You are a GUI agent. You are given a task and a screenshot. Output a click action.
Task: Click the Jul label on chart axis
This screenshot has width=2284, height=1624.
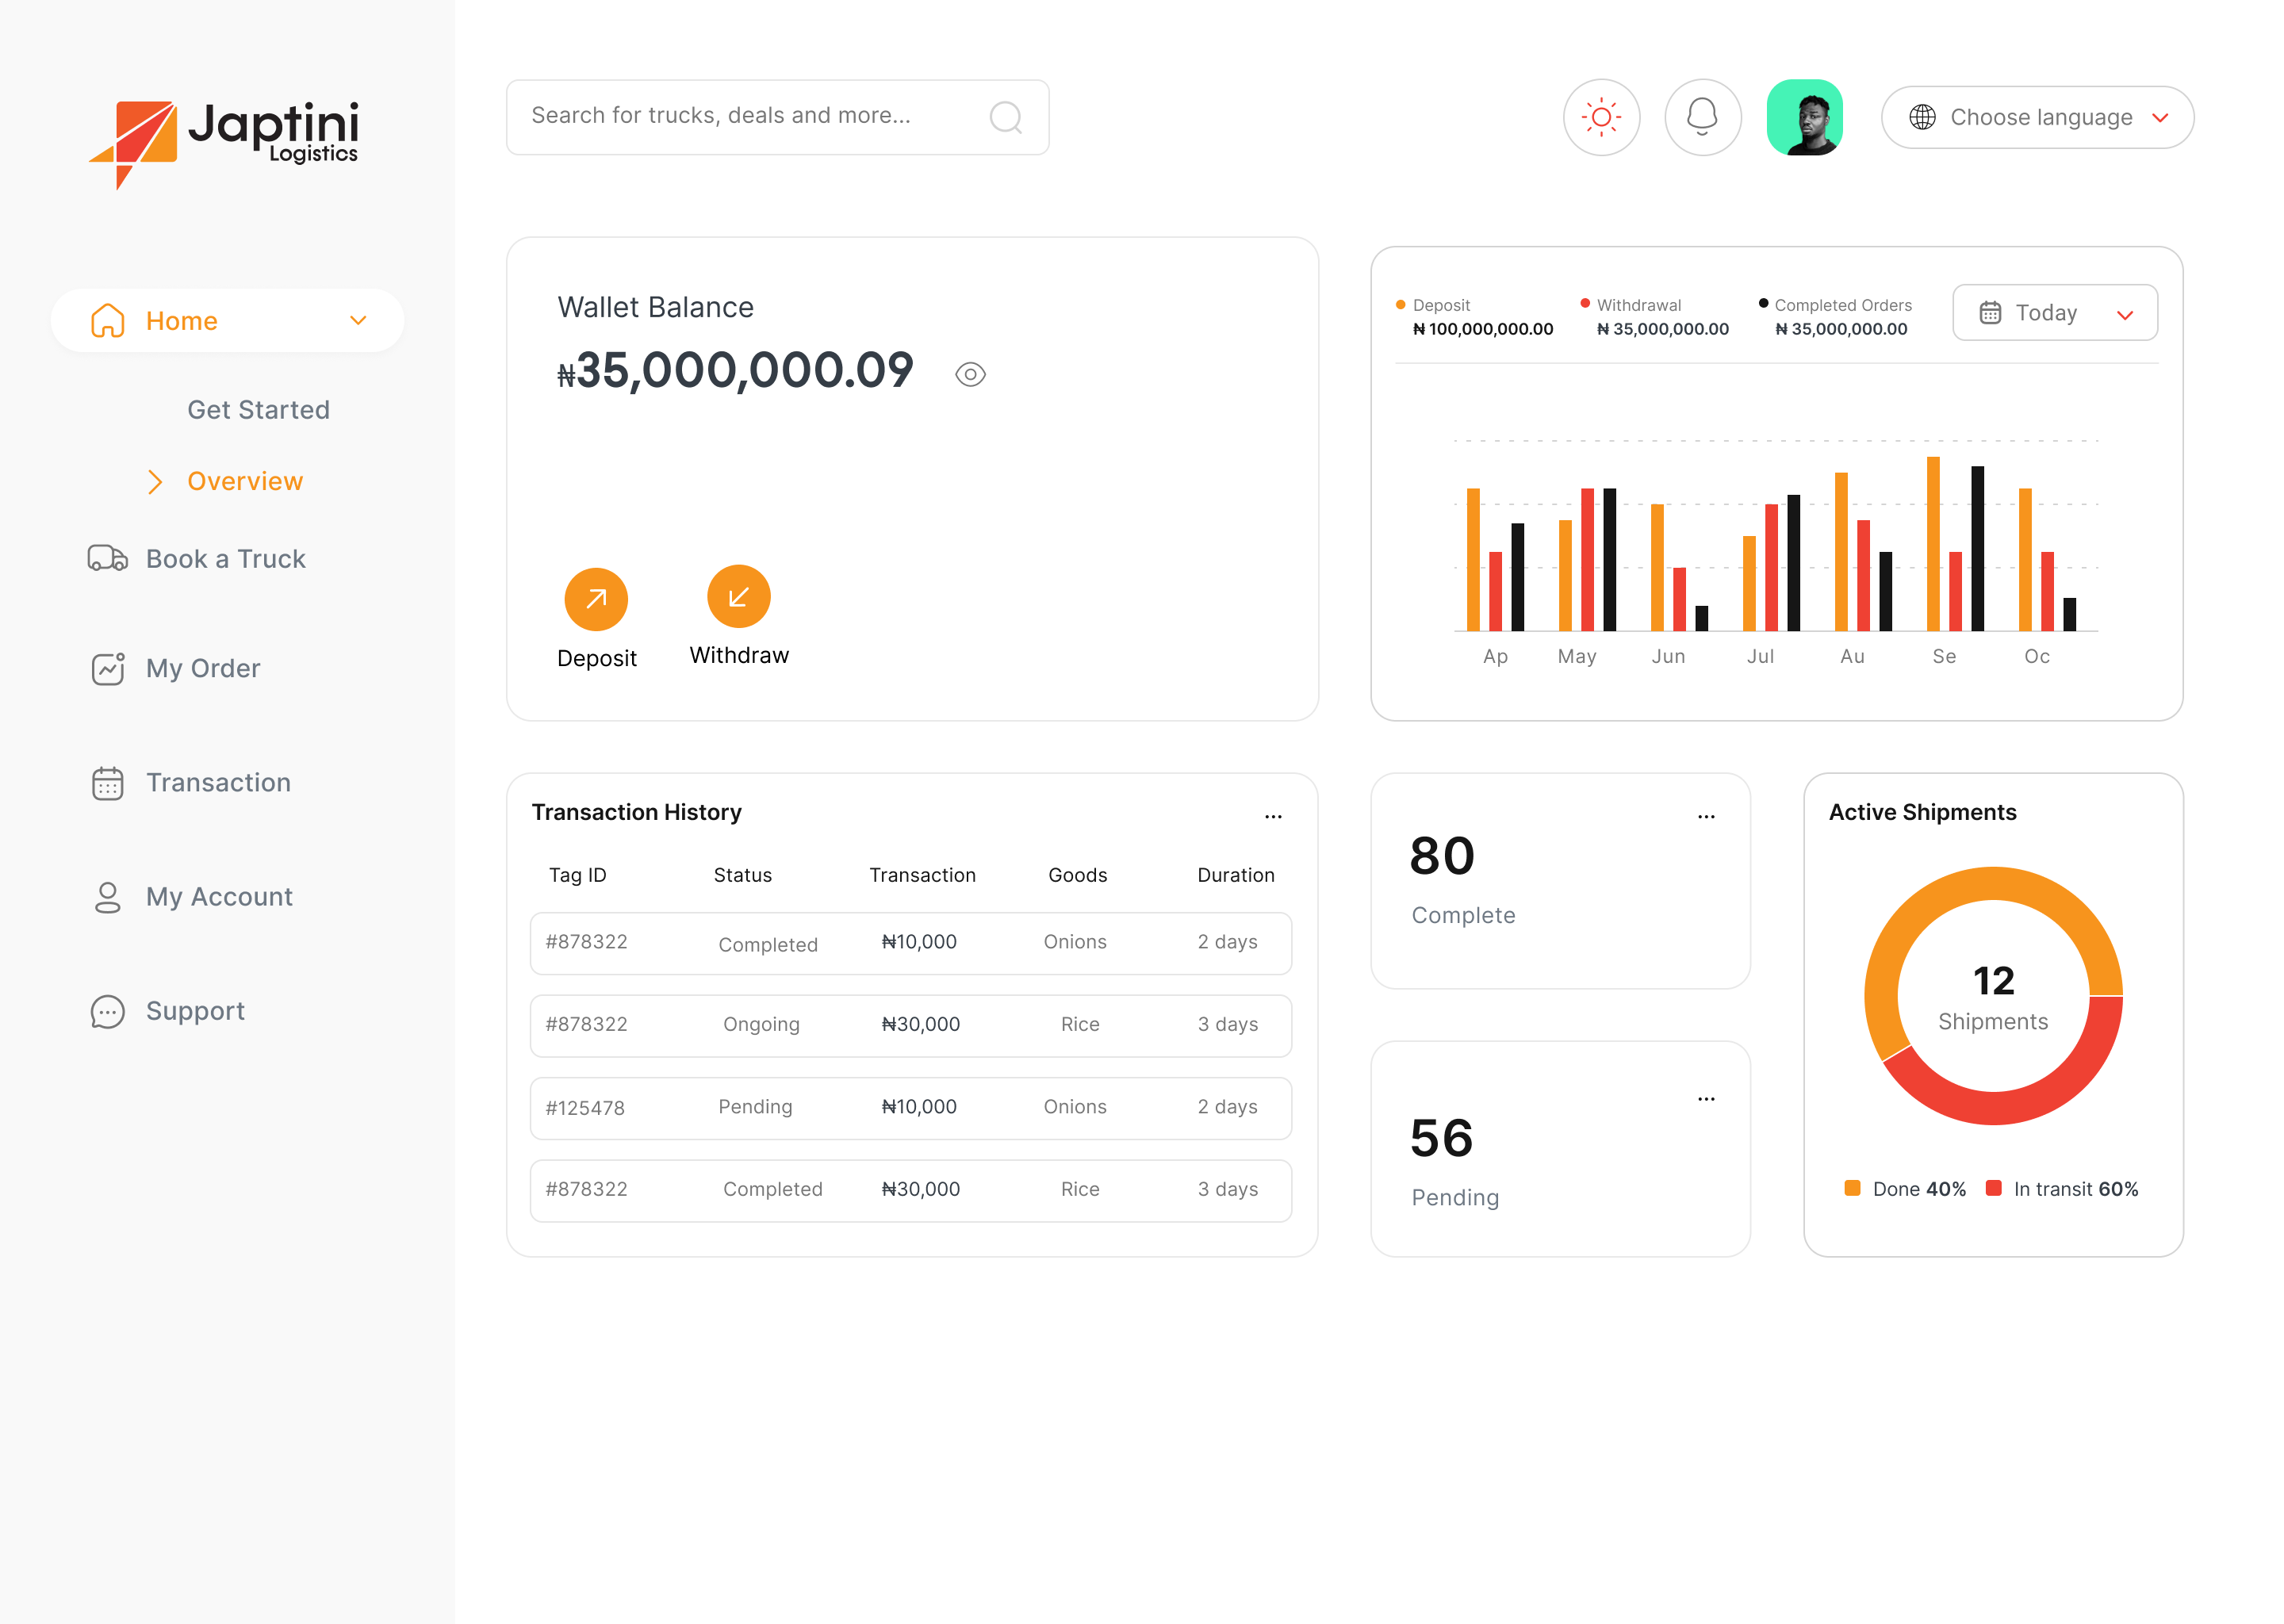1760,656
